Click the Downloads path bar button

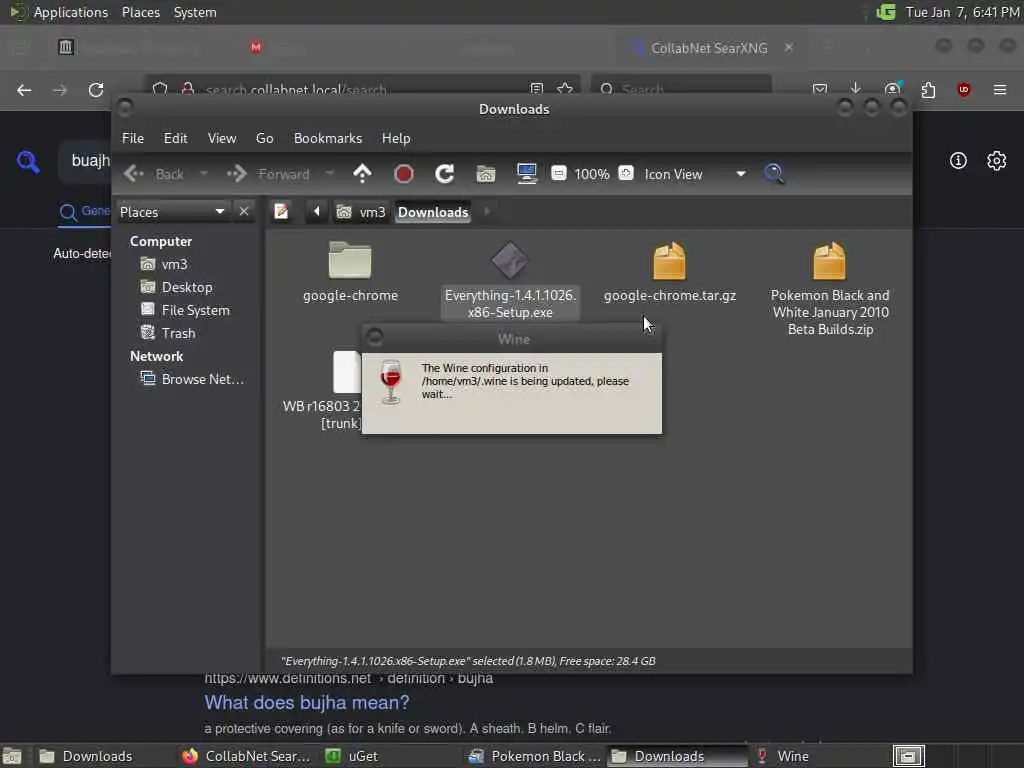click(x=433, y=212)
